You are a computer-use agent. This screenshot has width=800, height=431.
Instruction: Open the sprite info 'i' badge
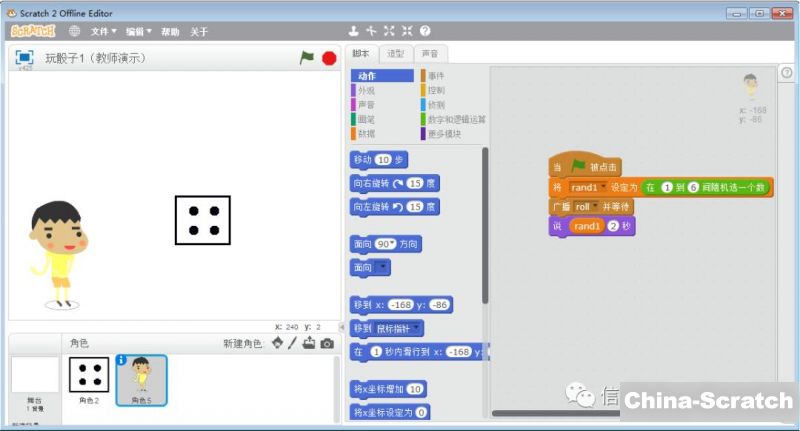(121, 360)
